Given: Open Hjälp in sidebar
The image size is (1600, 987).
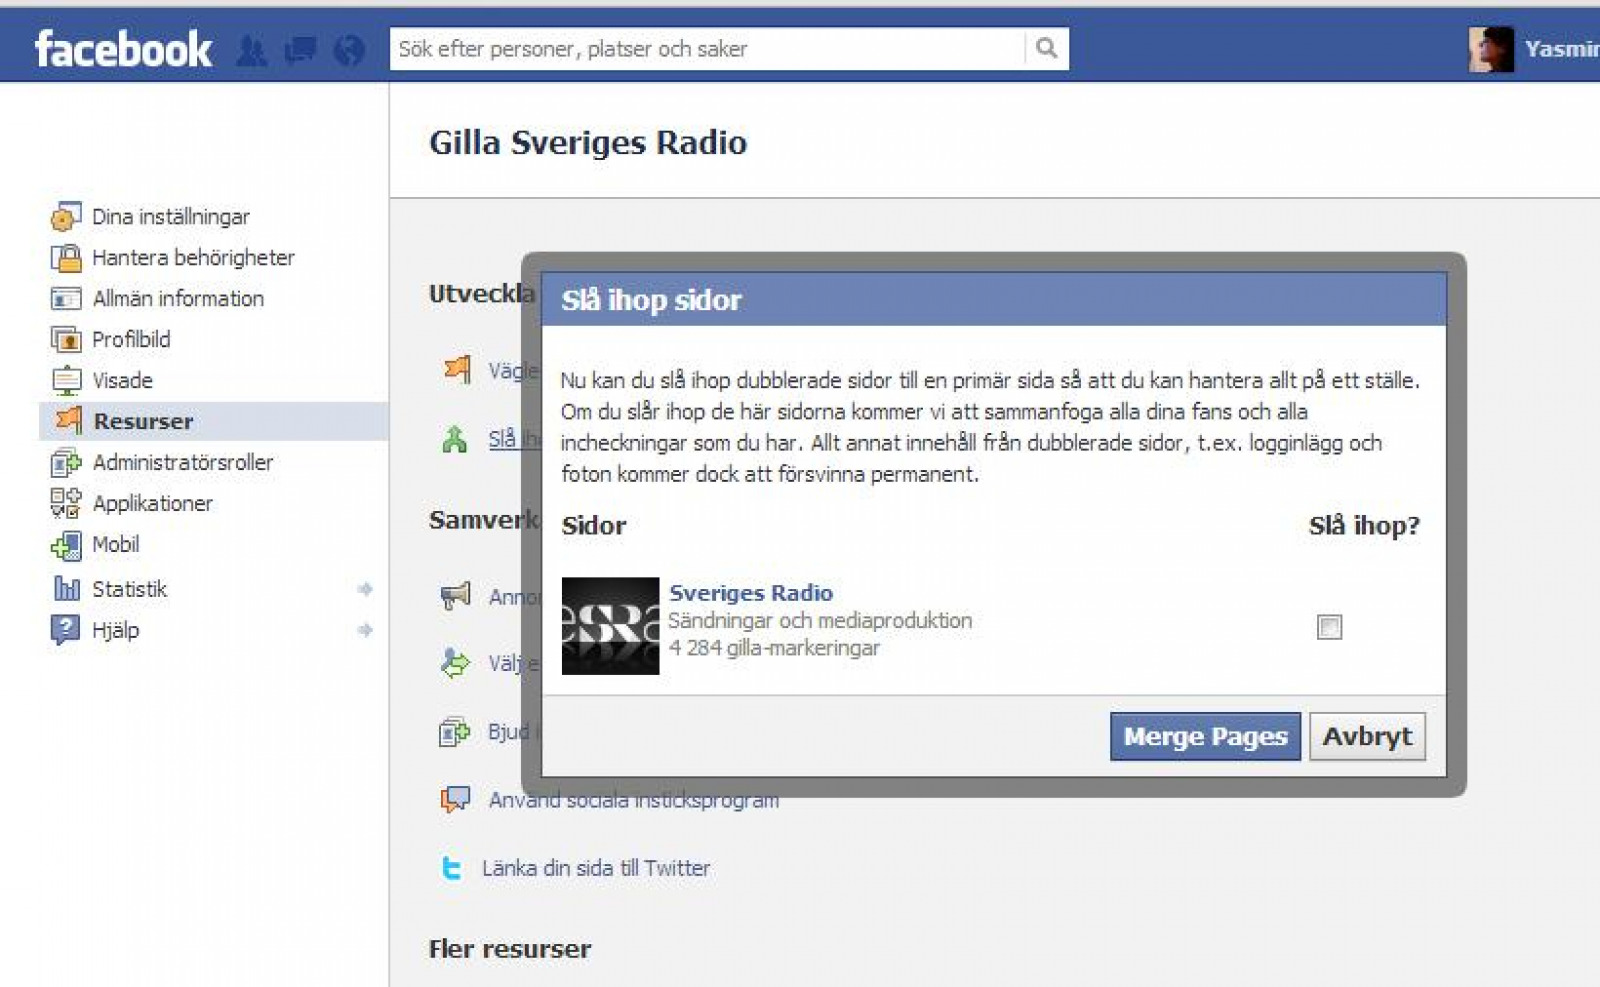Looking at the screenshot, I should pyautogui.click(x=116, y=630).
